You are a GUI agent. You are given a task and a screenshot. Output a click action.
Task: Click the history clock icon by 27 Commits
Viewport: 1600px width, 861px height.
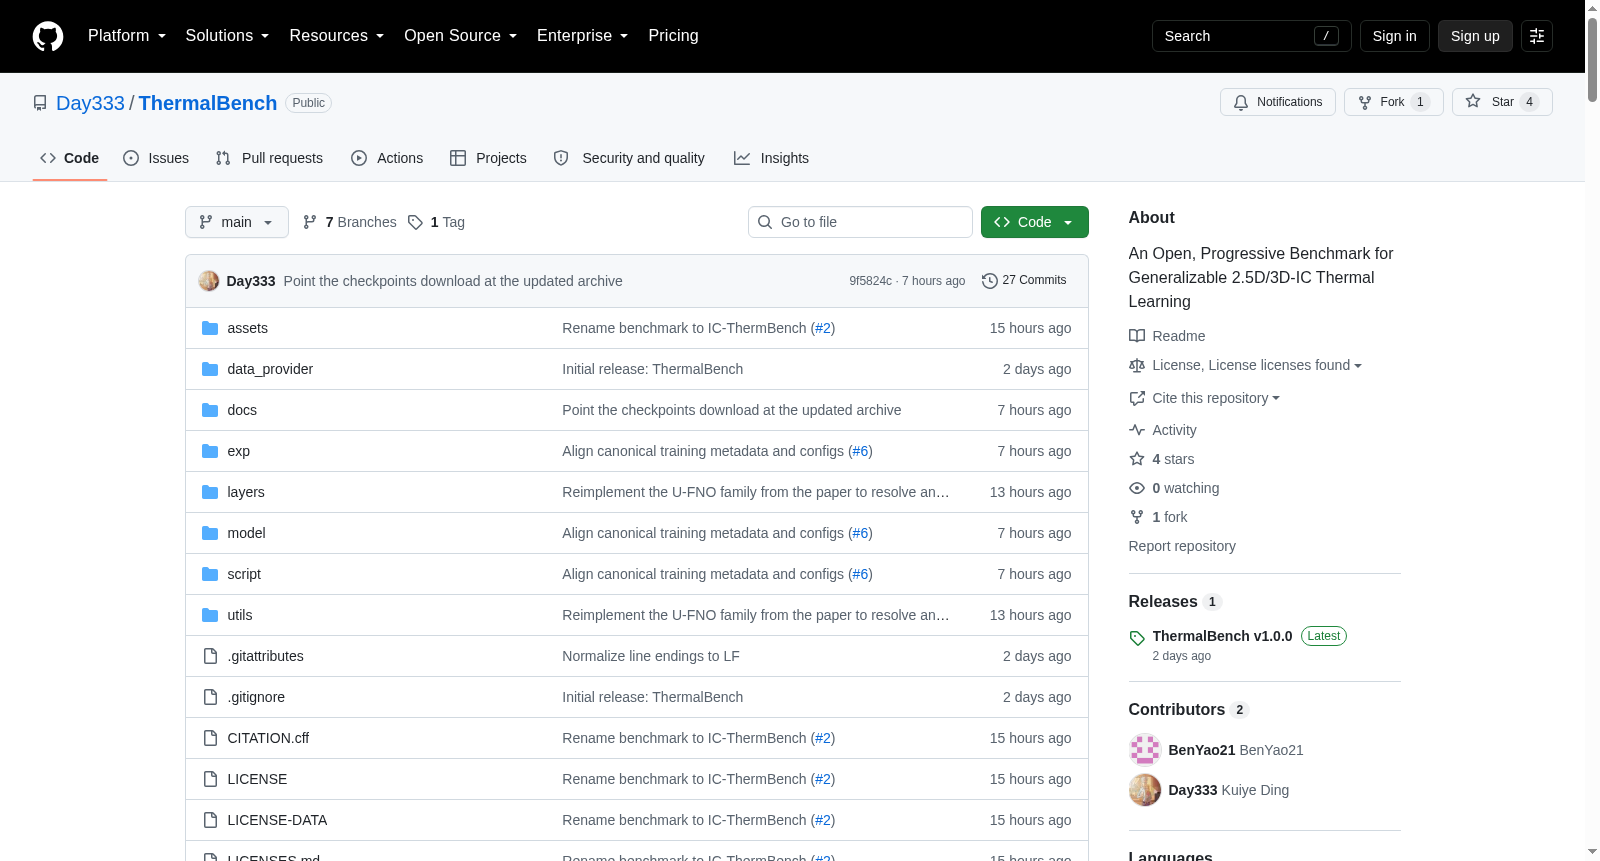990,281
